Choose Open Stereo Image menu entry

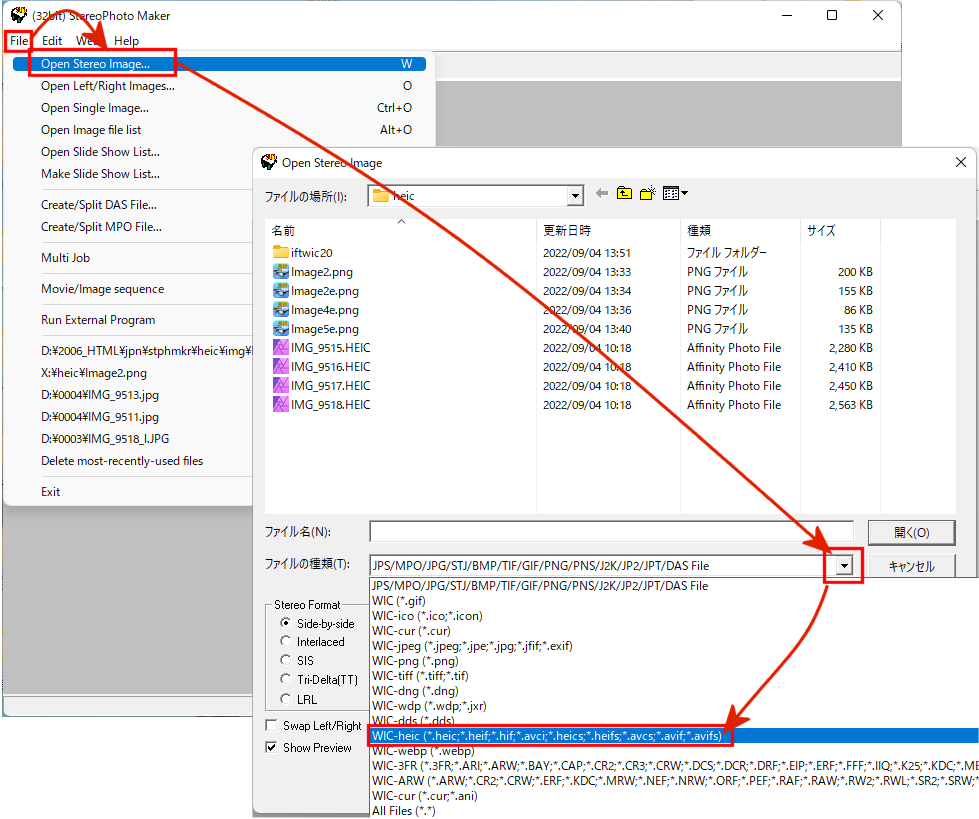(219, 64)
